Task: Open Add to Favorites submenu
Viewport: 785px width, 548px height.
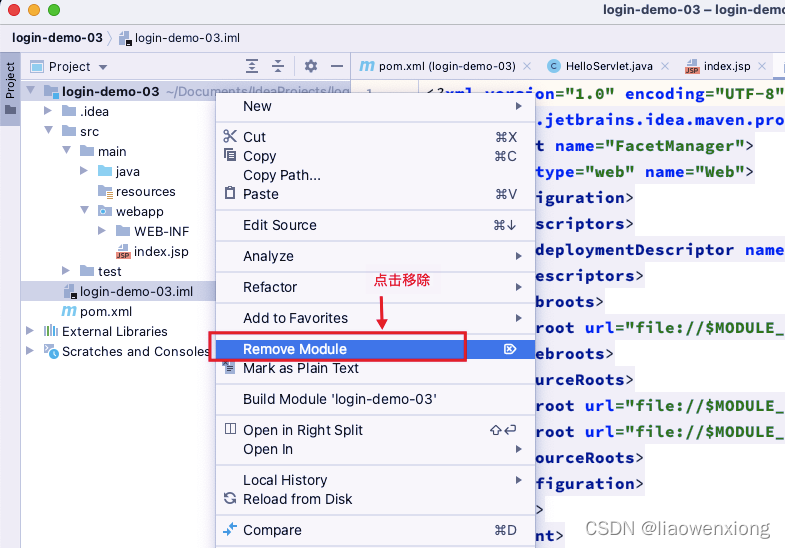Action: pyautogui.click(x=375, y=318)
